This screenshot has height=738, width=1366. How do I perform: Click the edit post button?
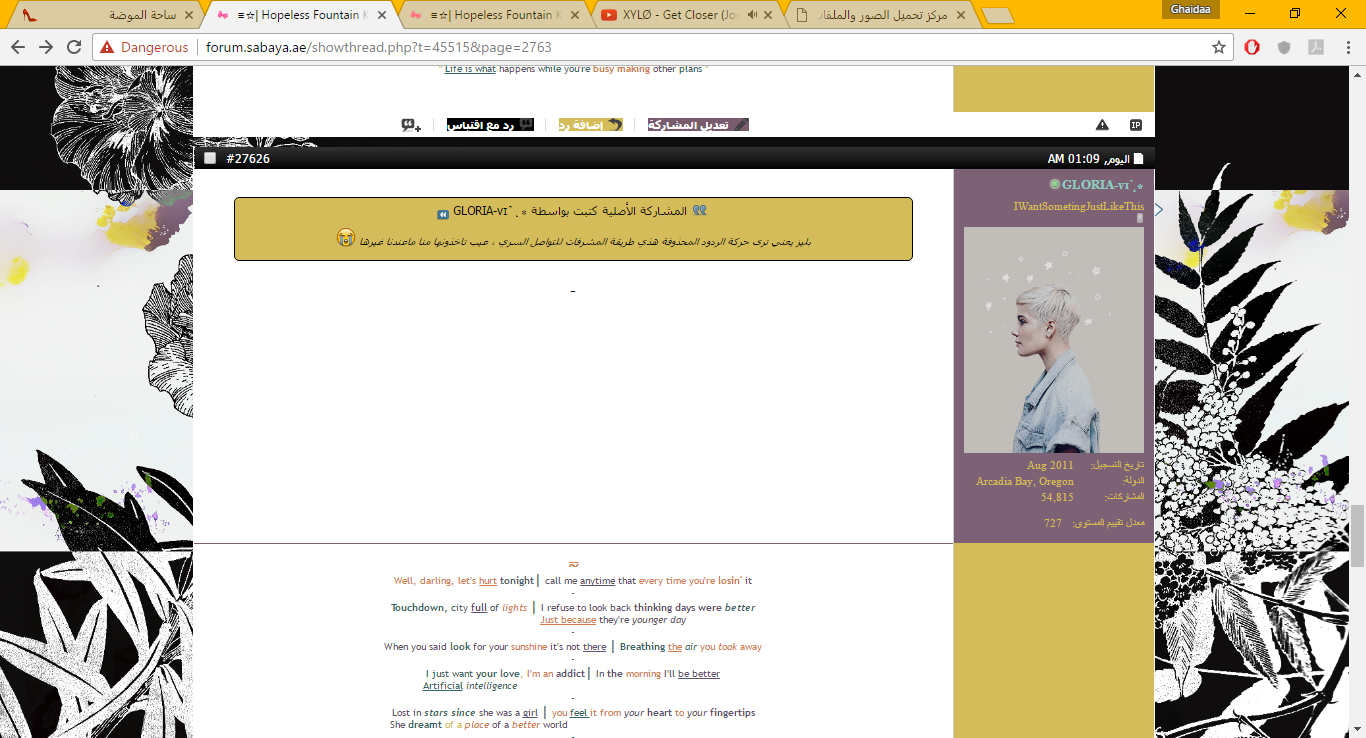[x=698, y=125]
